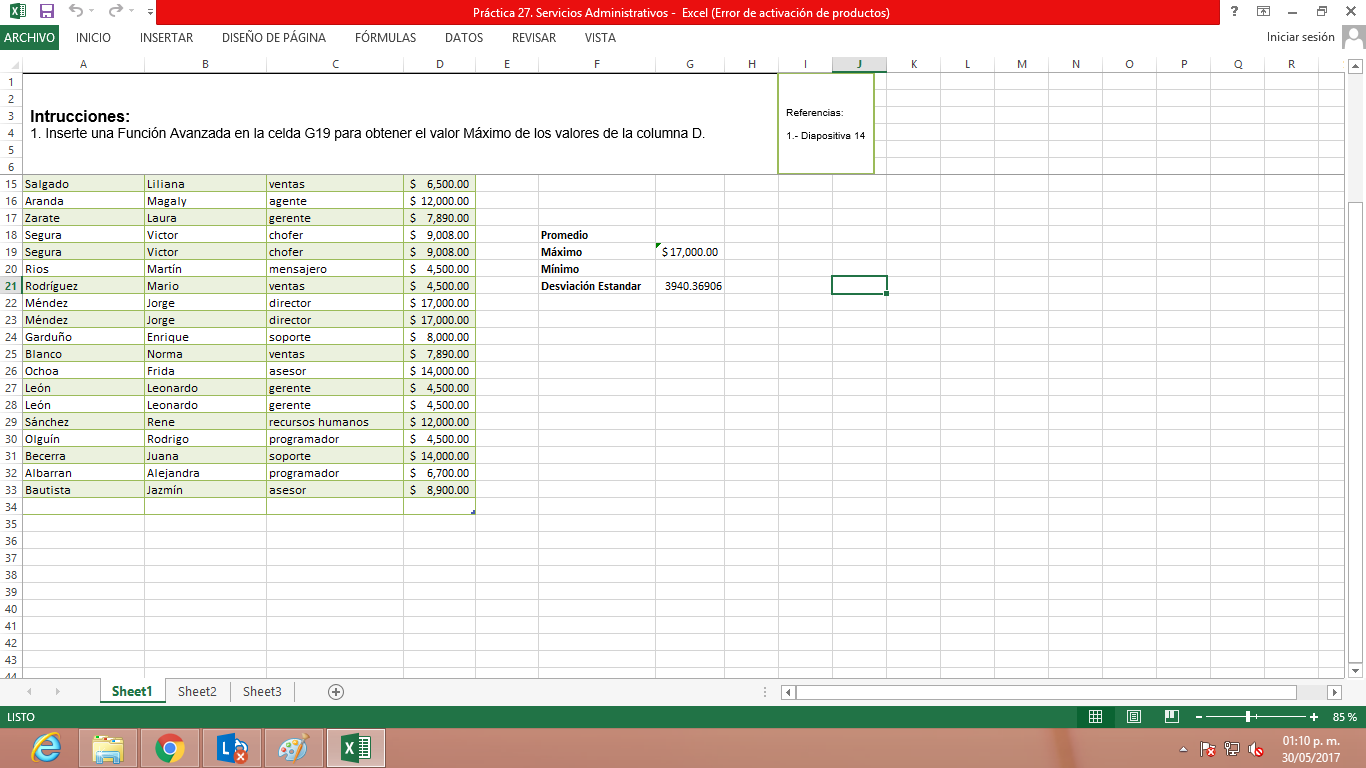
Task: Open the ARCHIVO tab
Action: coord(30,38)
